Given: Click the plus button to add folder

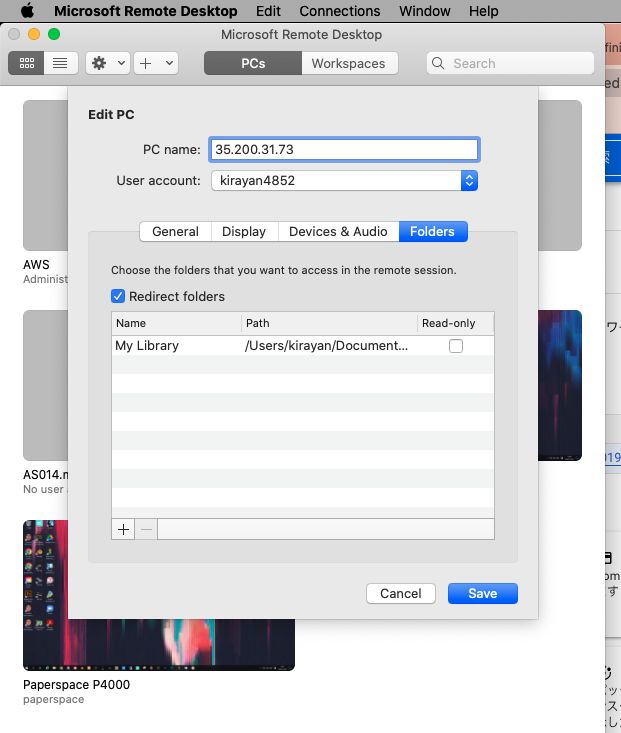Looking at the screenshot, I should point(123,529).
